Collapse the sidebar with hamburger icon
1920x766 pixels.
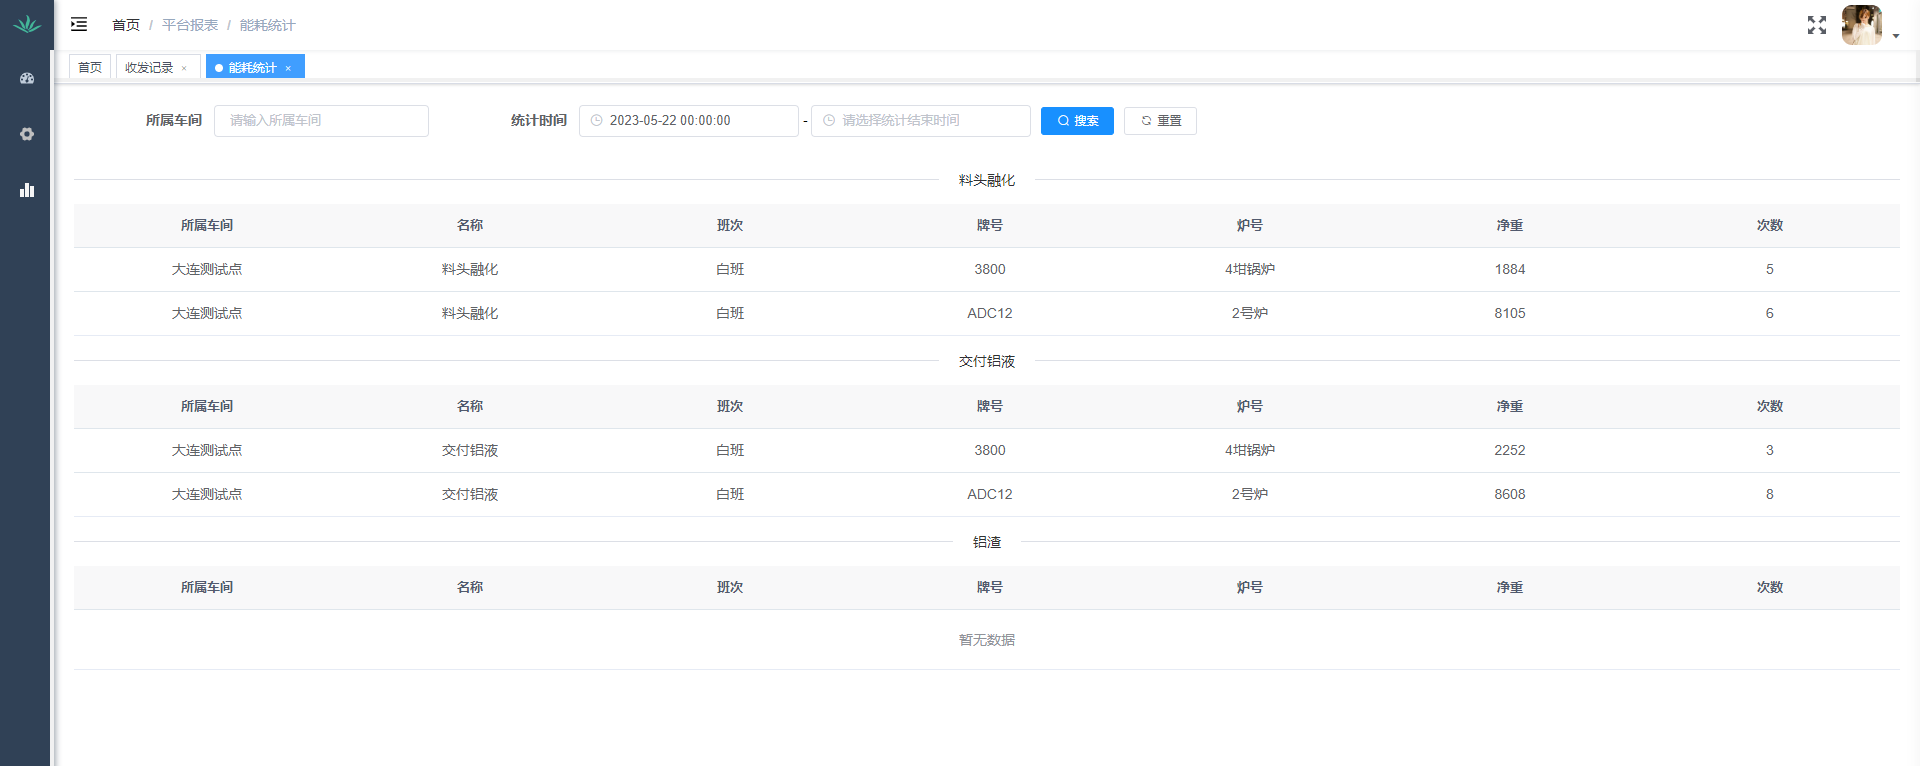pyautogui.click(x=79, y=24)
